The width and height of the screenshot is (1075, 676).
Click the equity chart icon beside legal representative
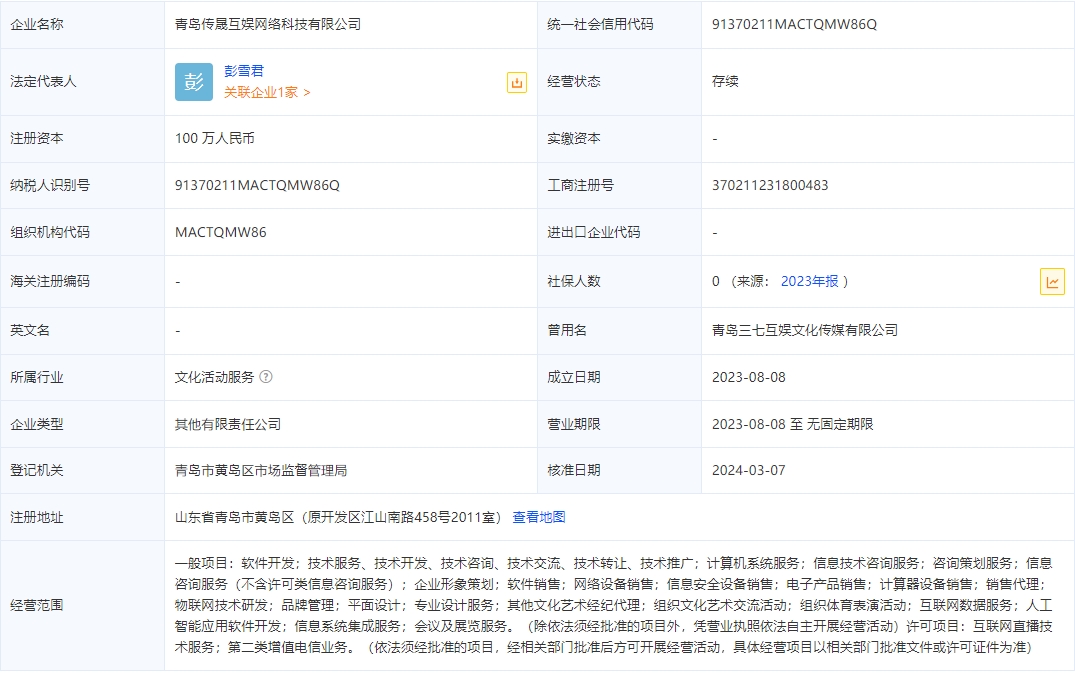point(516,83)
